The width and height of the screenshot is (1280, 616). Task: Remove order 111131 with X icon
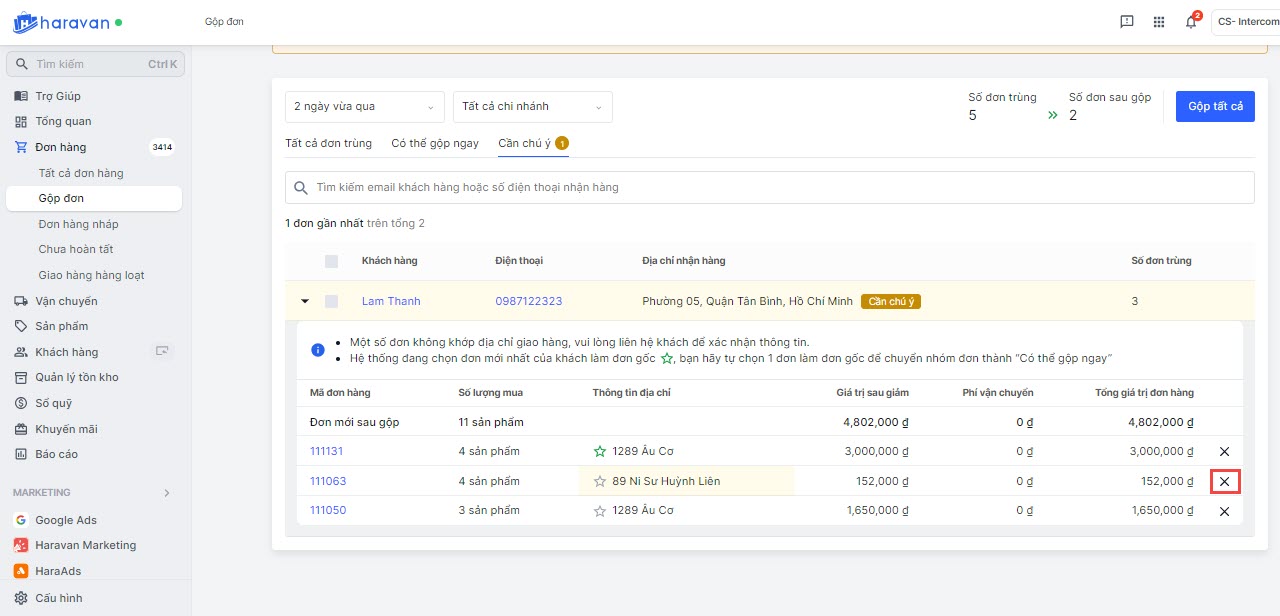pos(1224,452)
